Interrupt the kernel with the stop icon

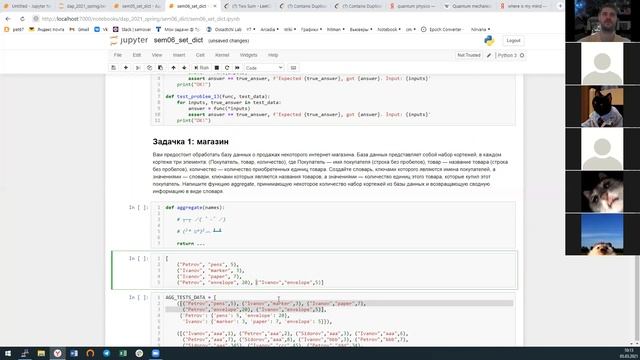click(x=217, y=68)
